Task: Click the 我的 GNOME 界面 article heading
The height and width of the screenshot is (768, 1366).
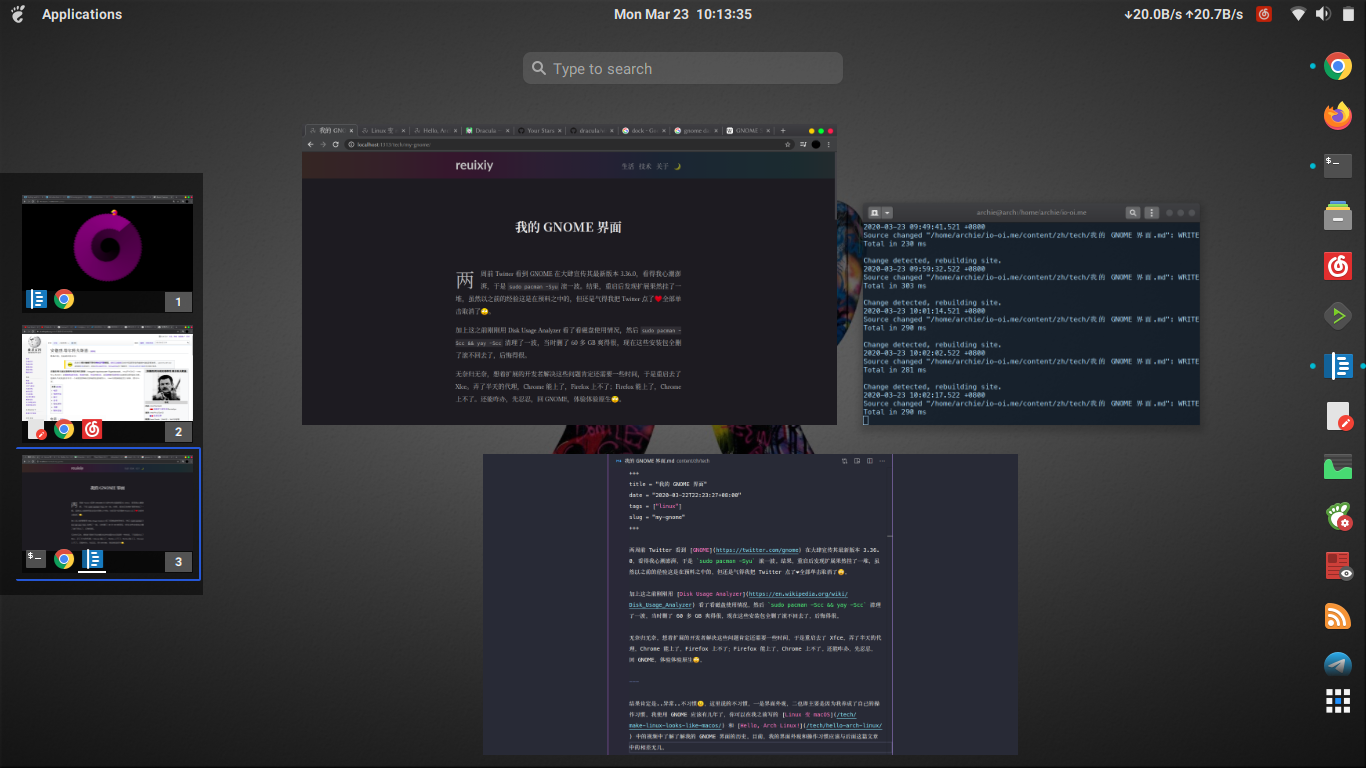Action: point(568,227)
